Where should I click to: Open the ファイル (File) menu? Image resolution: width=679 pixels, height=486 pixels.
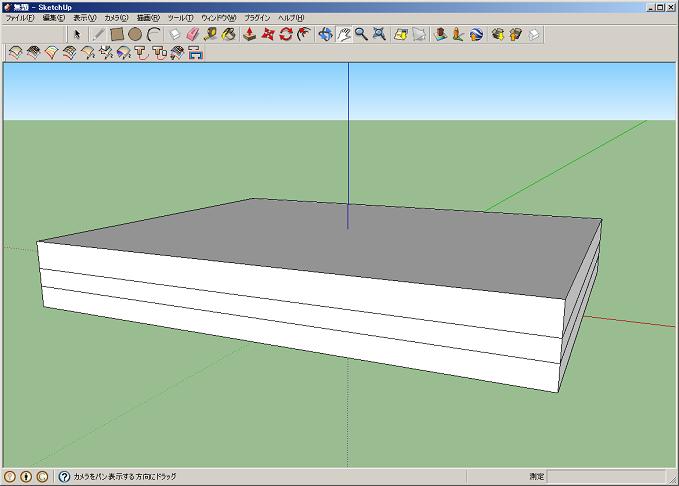click(19, 18)
